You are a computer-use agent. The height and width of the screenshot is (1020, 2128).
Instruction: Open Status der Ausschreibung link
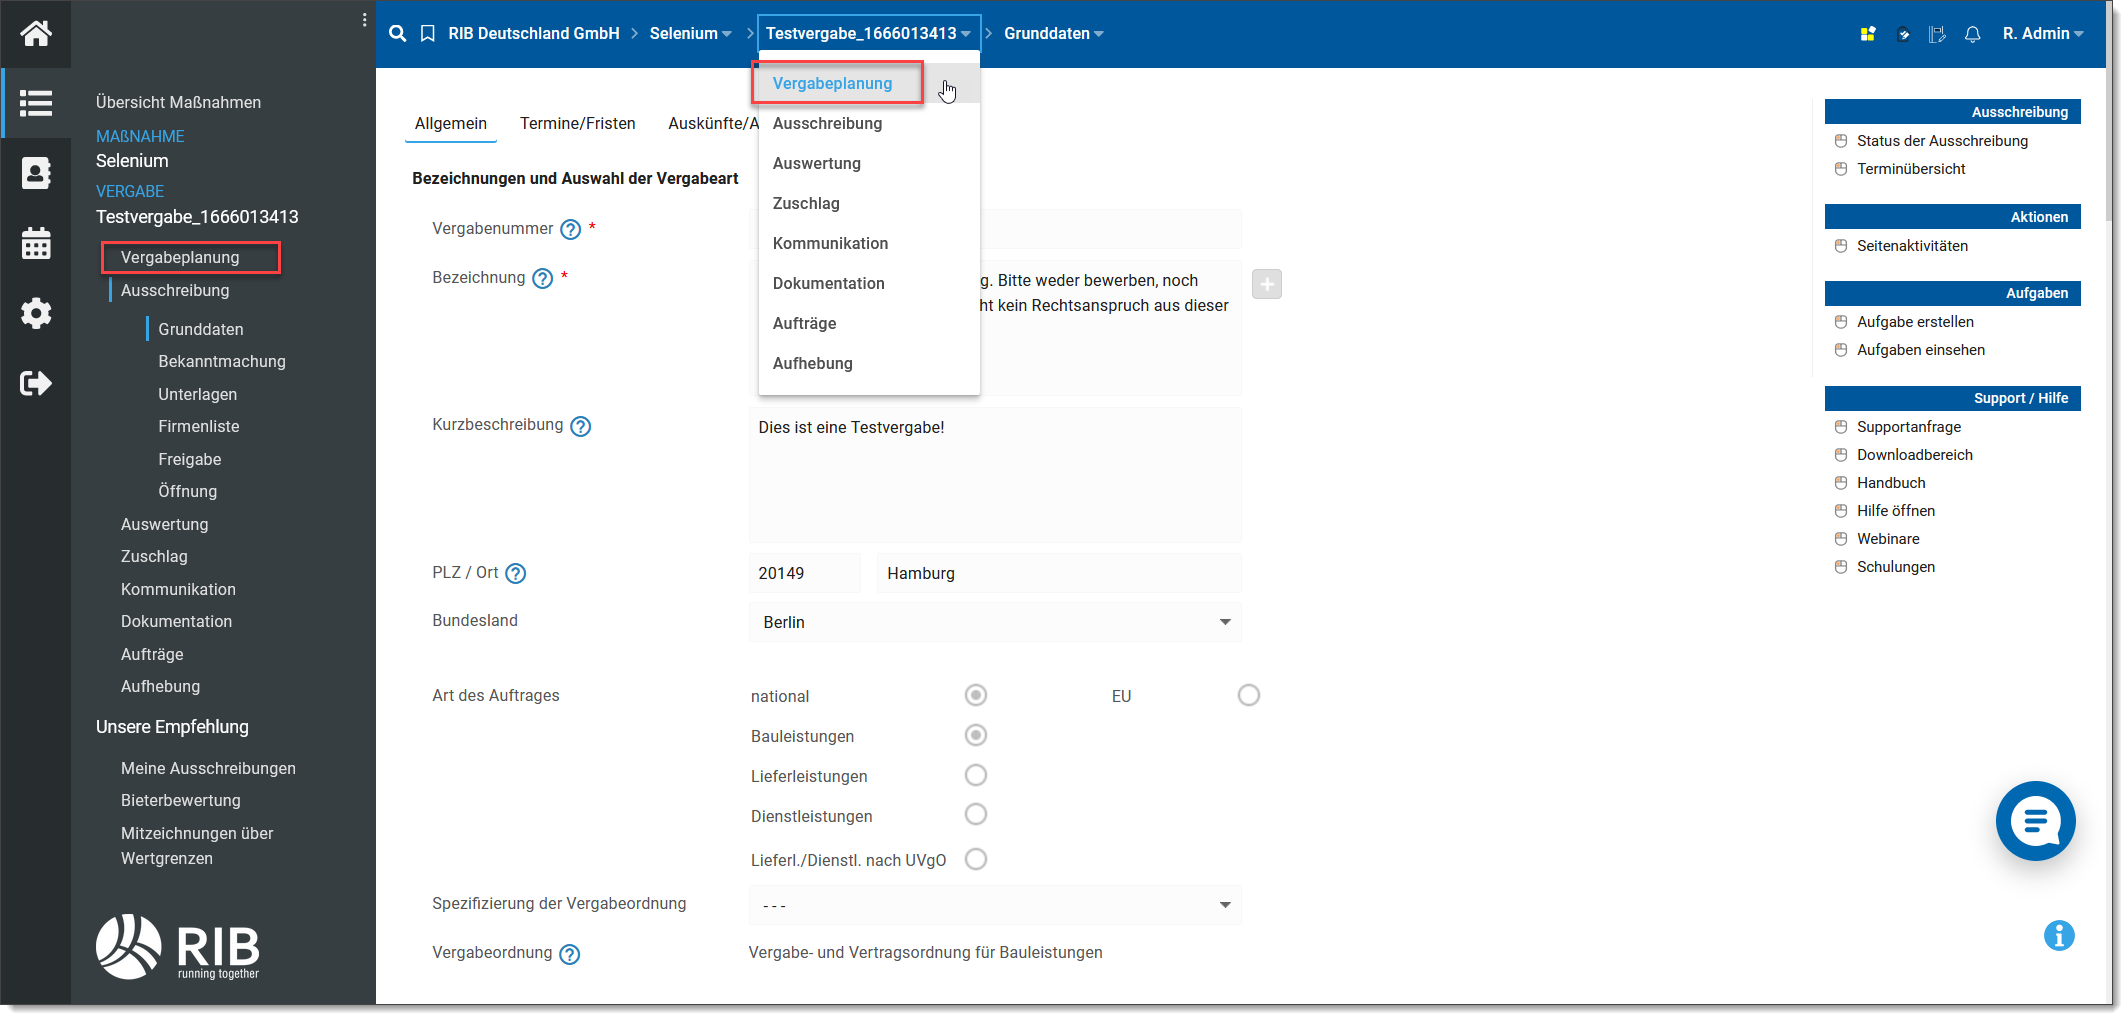coord(1942,141)
